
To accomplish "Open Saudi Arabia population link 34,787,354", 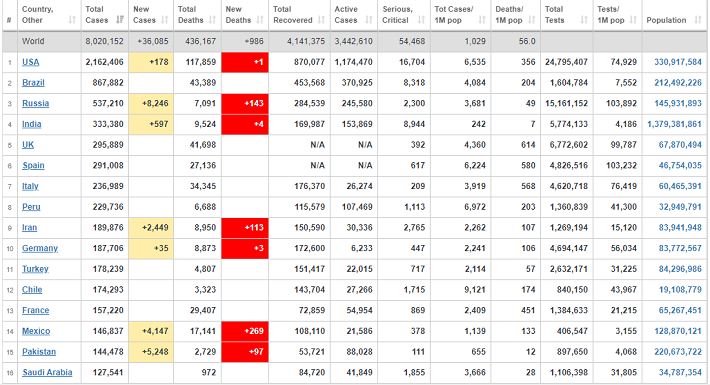I will [x=680, y=372].
